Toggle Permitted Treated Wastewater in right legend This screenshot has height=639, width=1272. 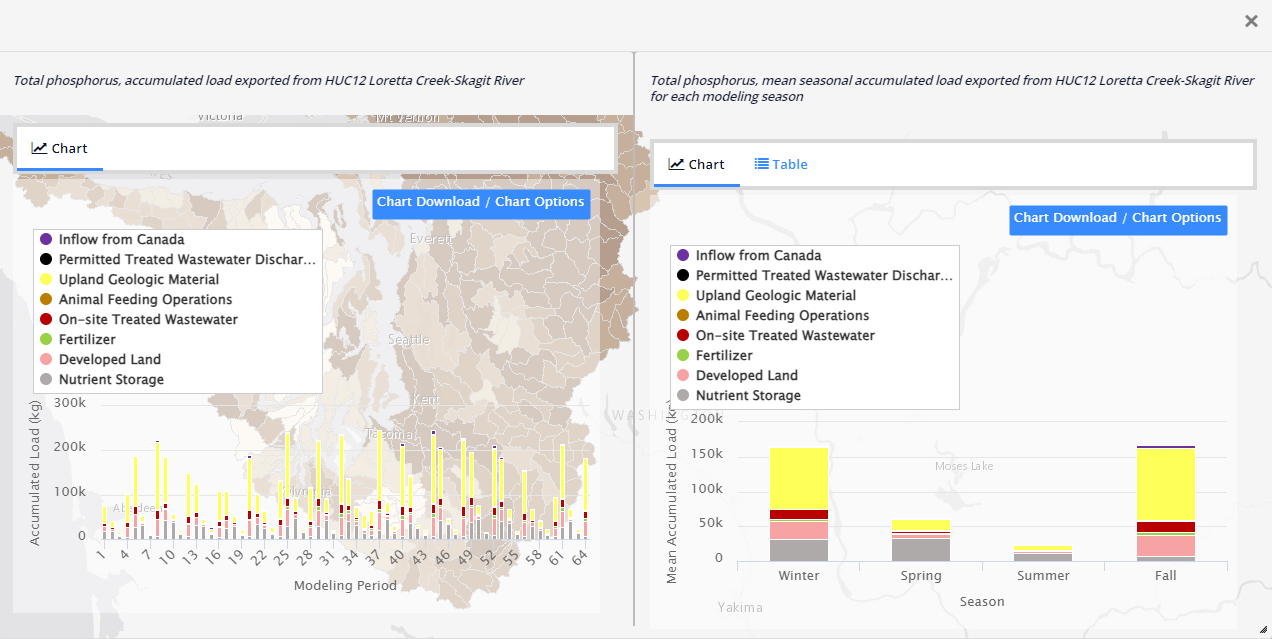tap(823, 276)
